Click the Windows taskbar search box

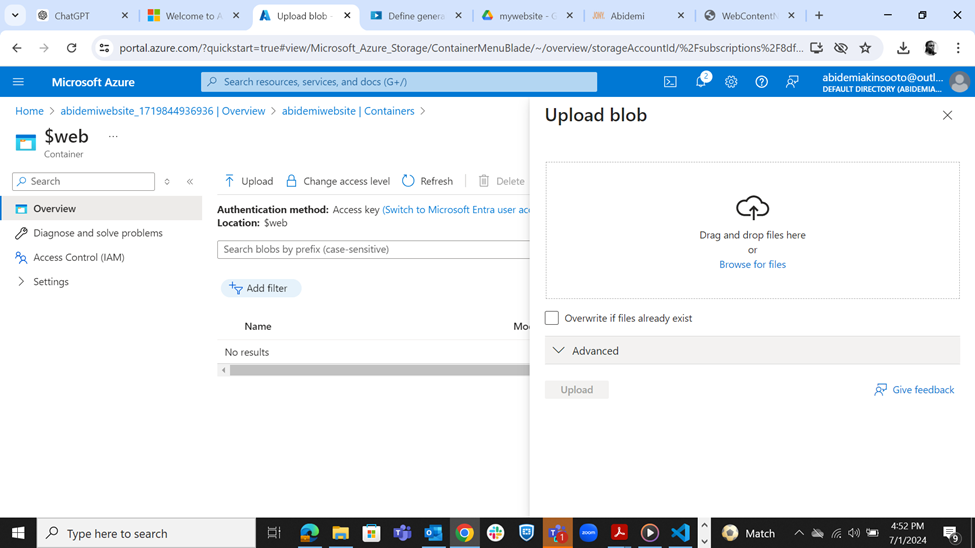pyautogui.click(x=147, y=533)
